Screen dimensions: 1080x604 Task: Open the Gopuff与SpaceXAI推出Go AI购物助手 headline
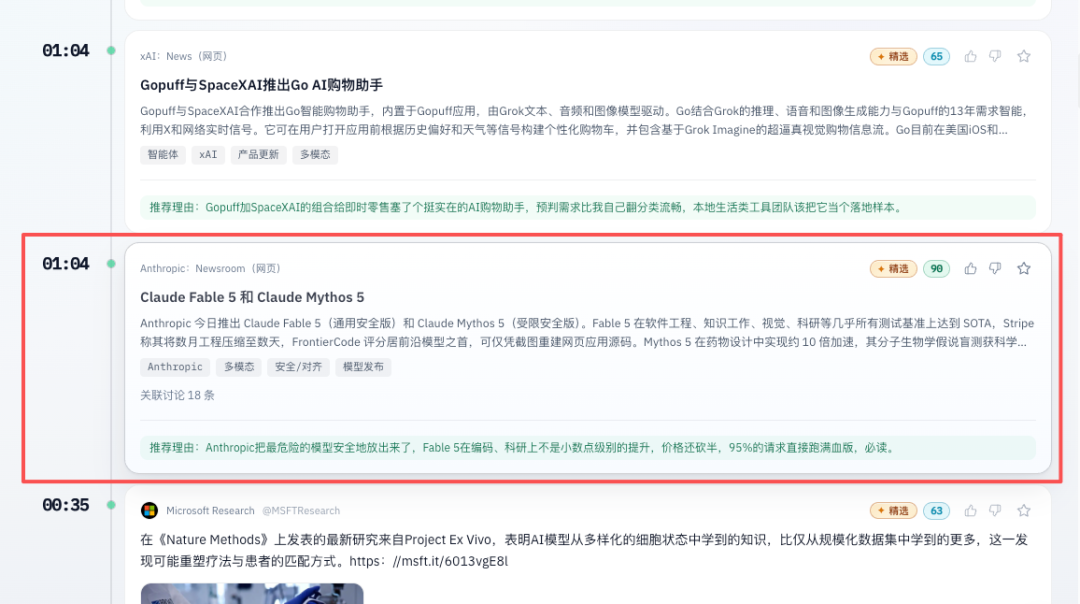pyautogui.click(x=262, y=85)
